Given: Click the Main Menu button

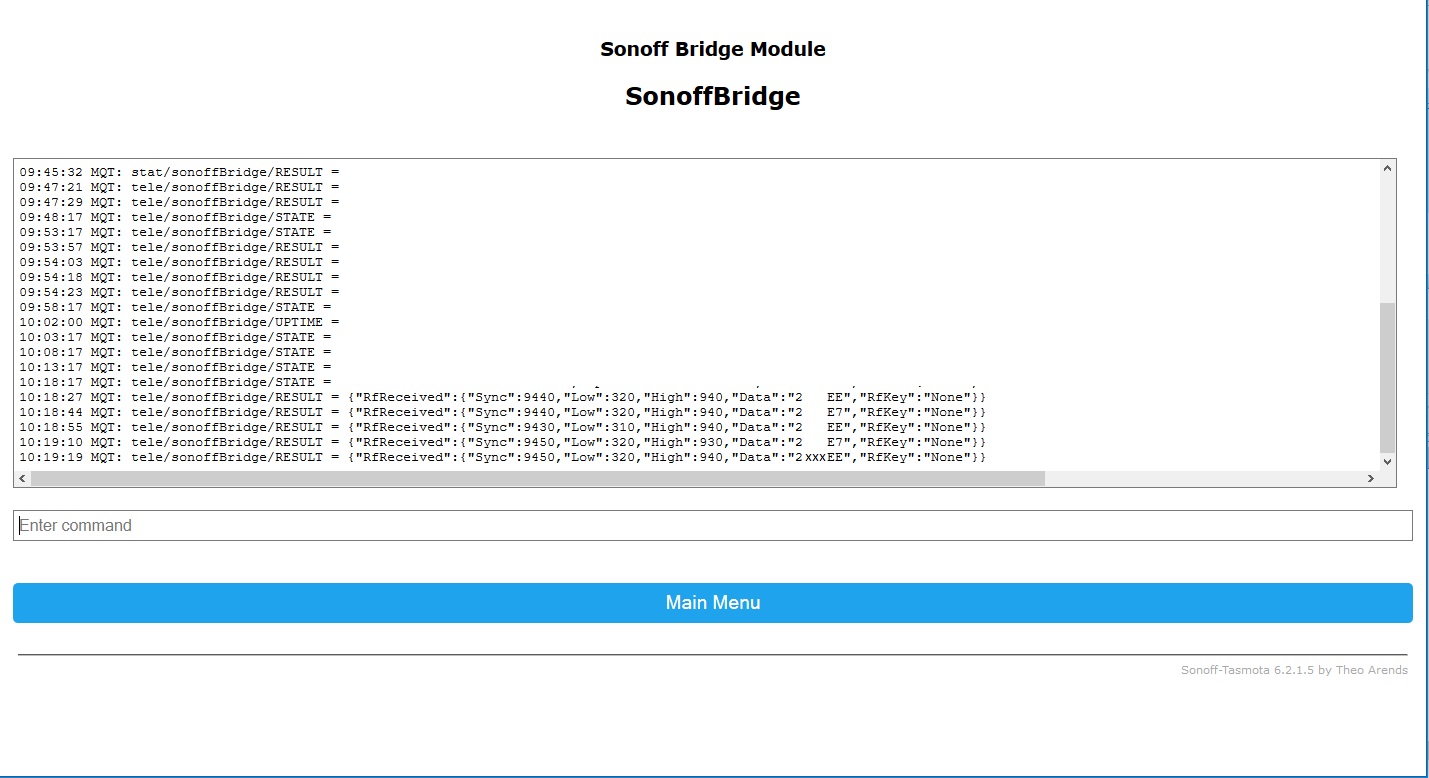Looking at the screenshot, I should pos(713,603).
